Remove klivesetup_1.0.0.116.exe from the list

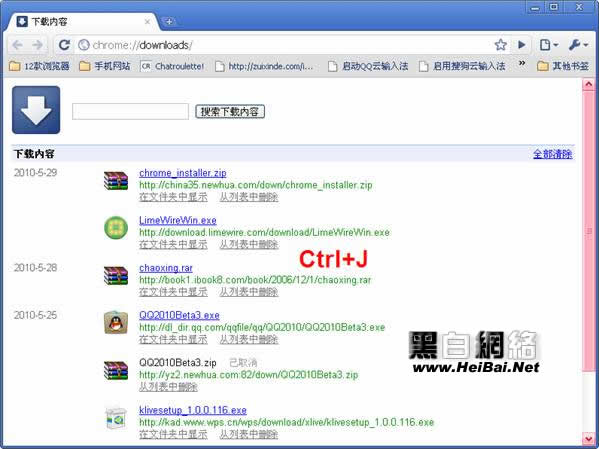click(249, 434)
